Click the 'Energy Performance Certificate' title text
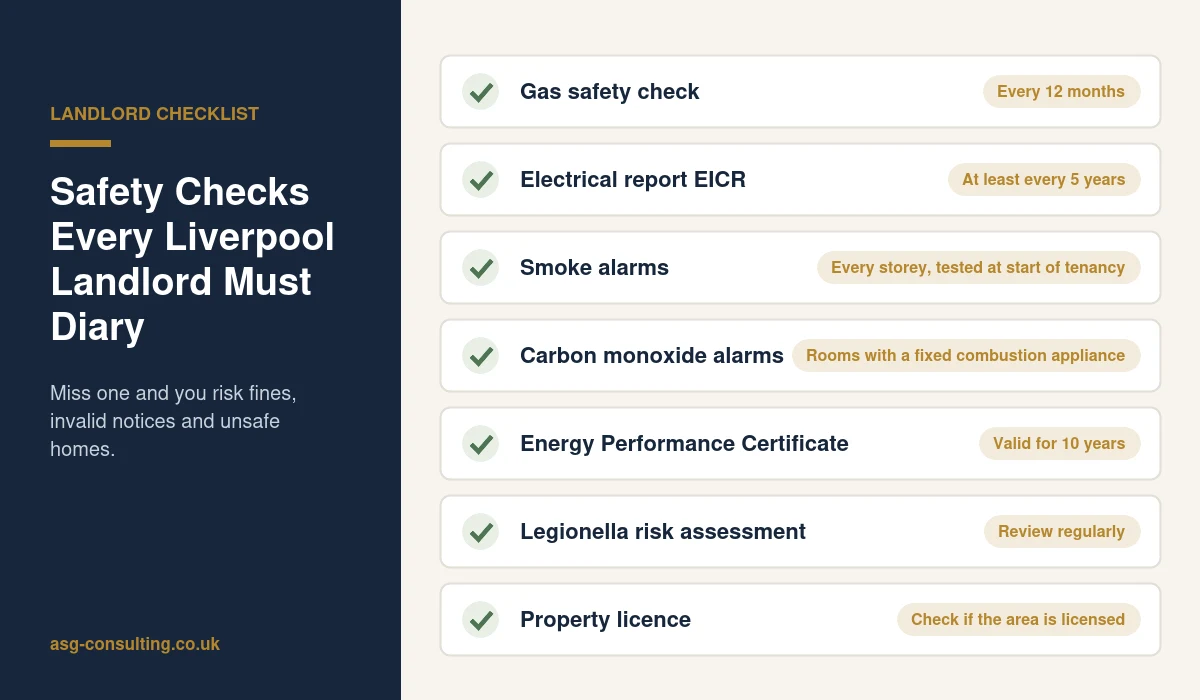Image resolution: width=1200 pixels, height=700 pixels. 684,444
